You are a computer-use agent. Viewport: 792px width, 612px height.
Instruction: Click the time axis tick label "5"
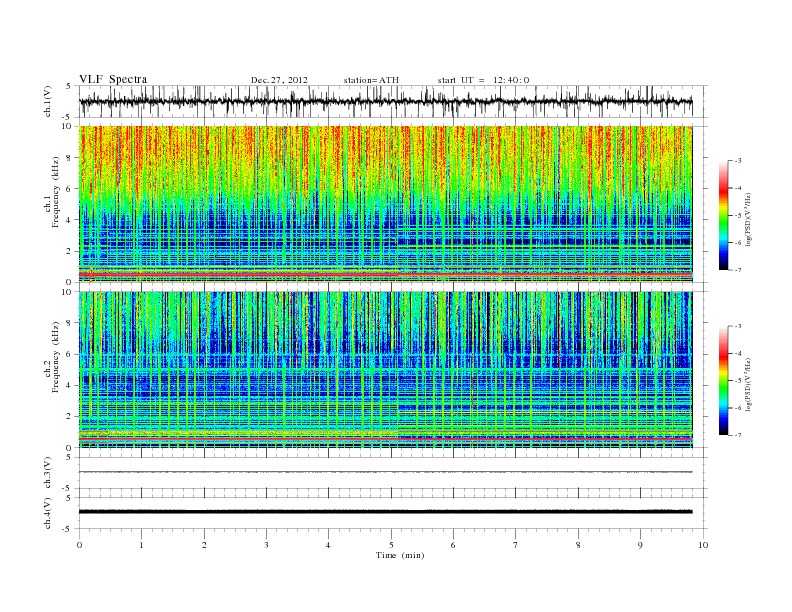(x=391, y=545)
